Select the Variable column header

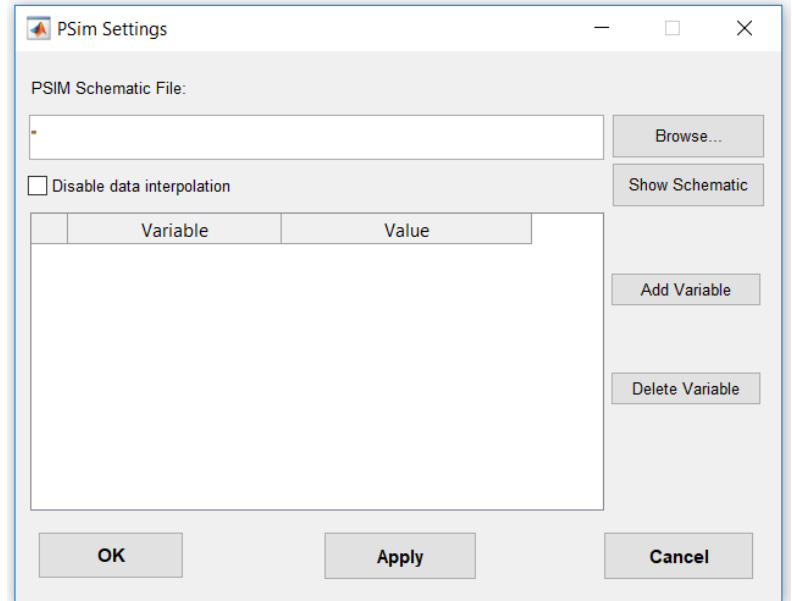pyautogui.click(x=174, y=230)
